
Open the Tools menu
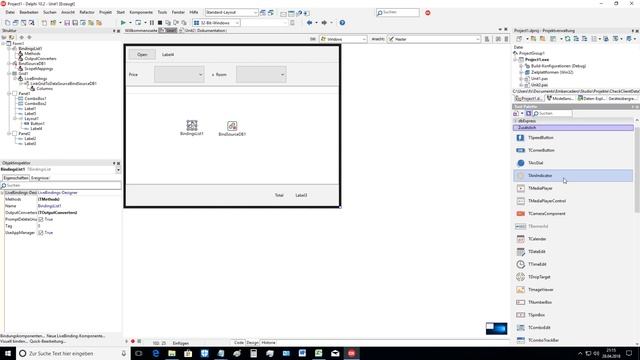click(162, 13)
